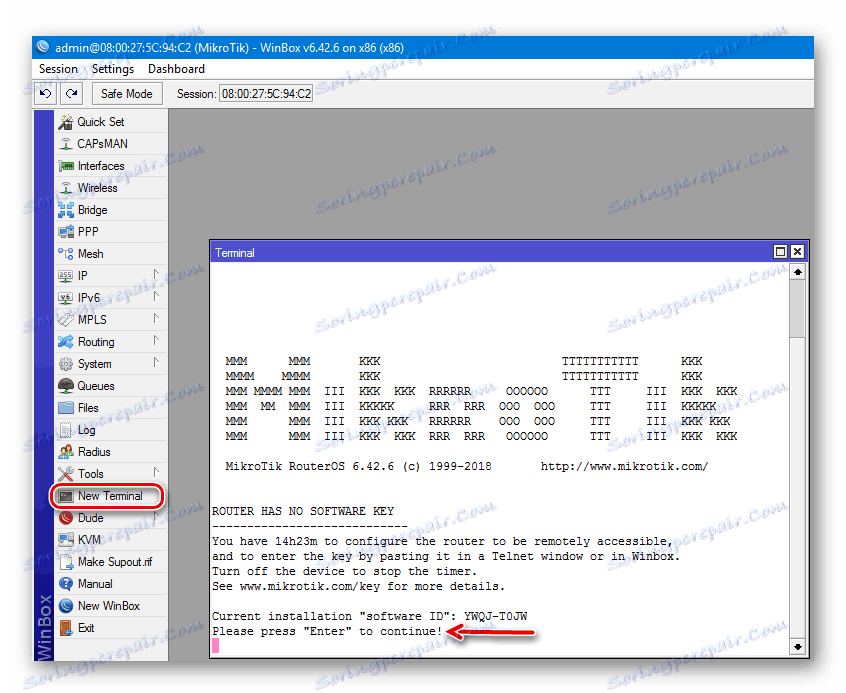Expand the MPLS submenu arrow
This screenshot has height=693, width=846.
[x=156, y=318]
